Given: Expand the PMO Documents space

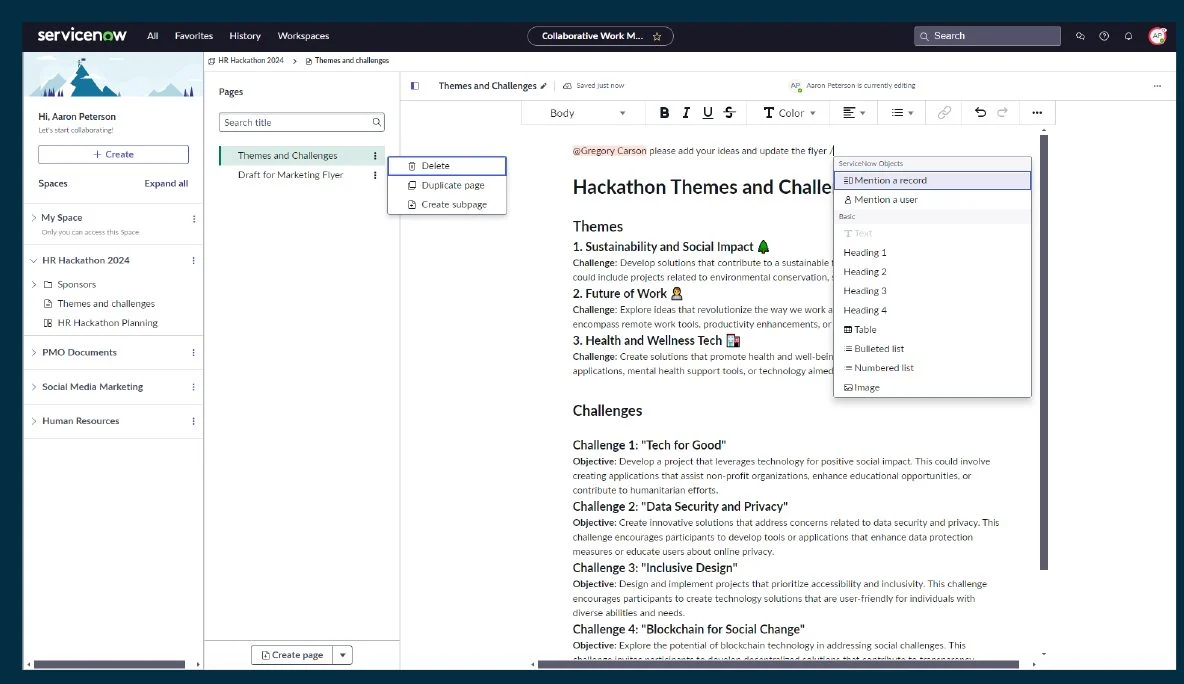Looking at the screenshot, I should (x=34, y=353).
